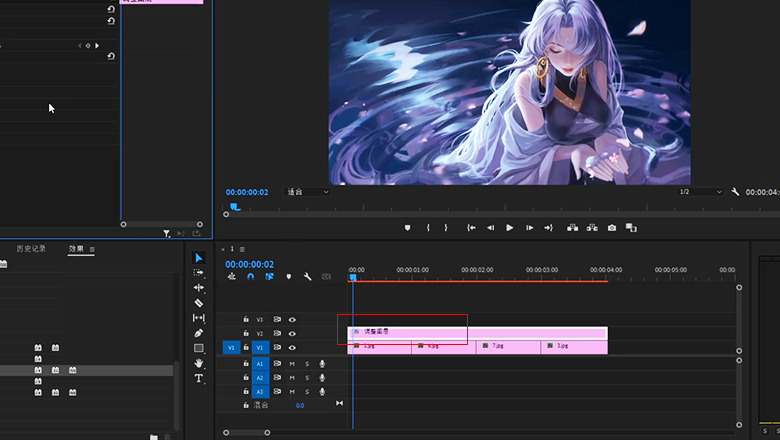The image size is (780, 440).
Task: Click mix track volume value 0.0
Action: [x=300, y=406]
